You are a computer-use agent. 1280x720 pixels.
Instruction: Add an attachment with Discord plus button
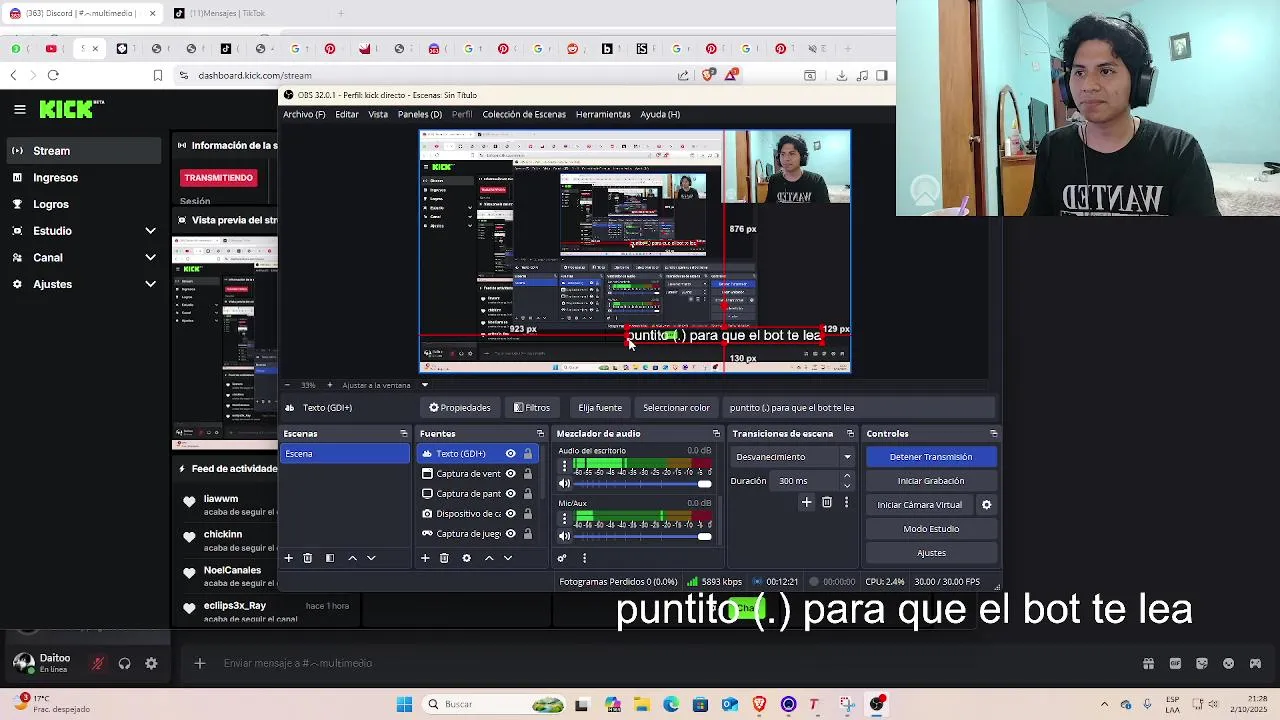199,663
